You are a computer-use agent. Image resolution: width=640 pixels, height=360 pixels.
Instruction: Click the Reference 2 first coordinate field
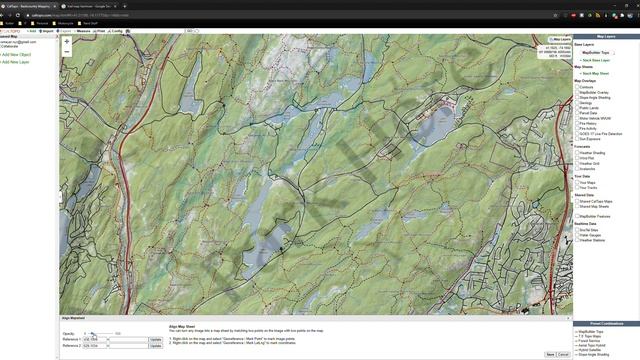pyautogui.click(x=94, y=345)
